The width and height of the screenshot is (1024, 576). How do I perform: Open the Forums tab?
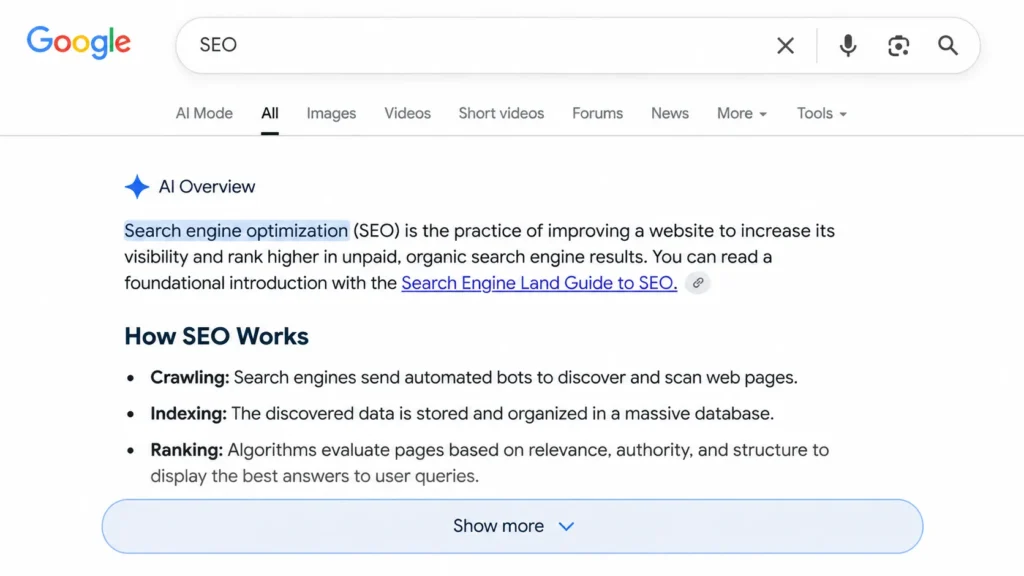click(597, 113)
